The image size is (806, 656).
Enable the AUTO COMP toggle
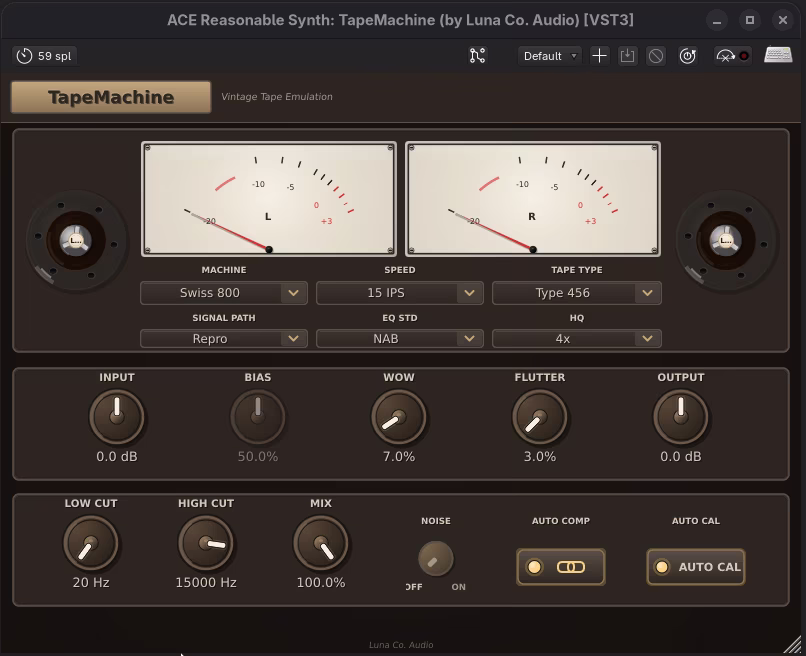[x=560, y=566]
